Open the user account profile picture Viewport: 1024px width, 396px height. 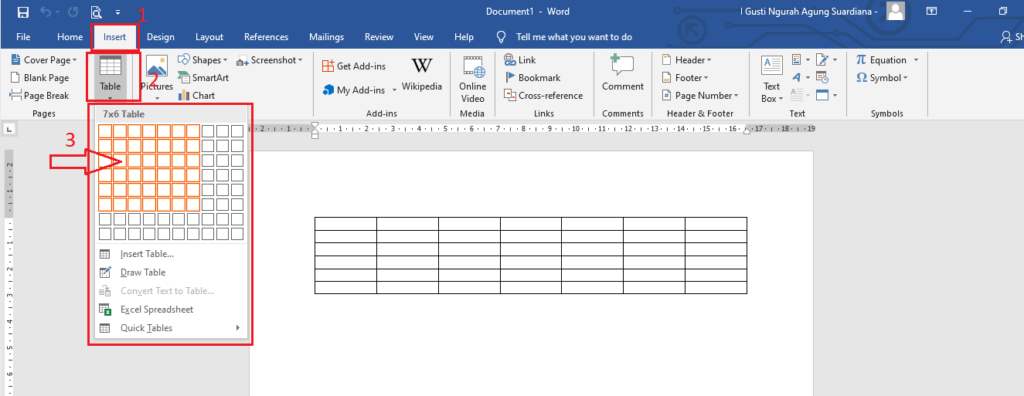pyautogui.click(x=896, y=11)
